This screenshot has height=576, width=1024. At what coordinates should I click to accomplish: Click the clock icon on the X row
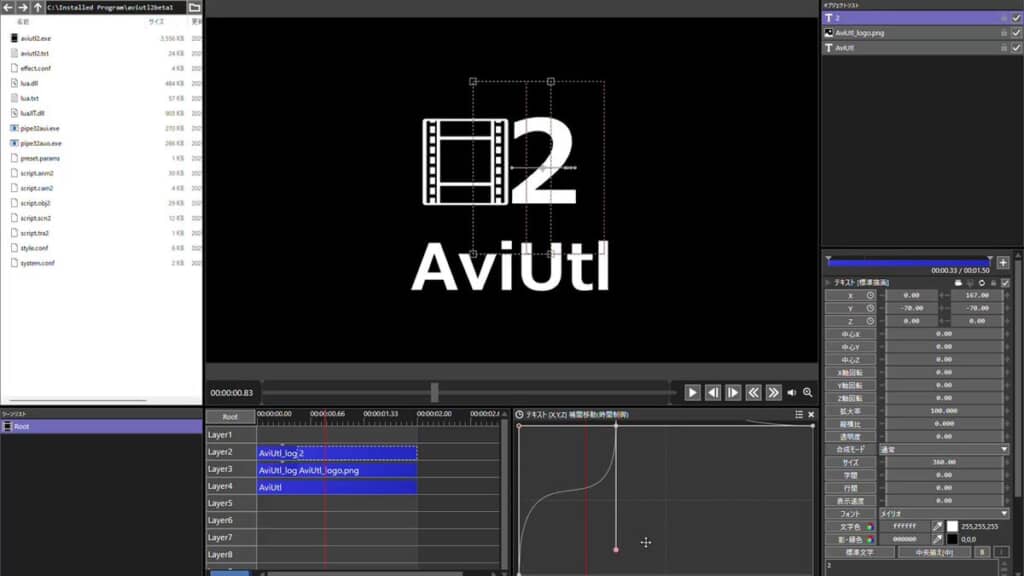coord(870,295)
